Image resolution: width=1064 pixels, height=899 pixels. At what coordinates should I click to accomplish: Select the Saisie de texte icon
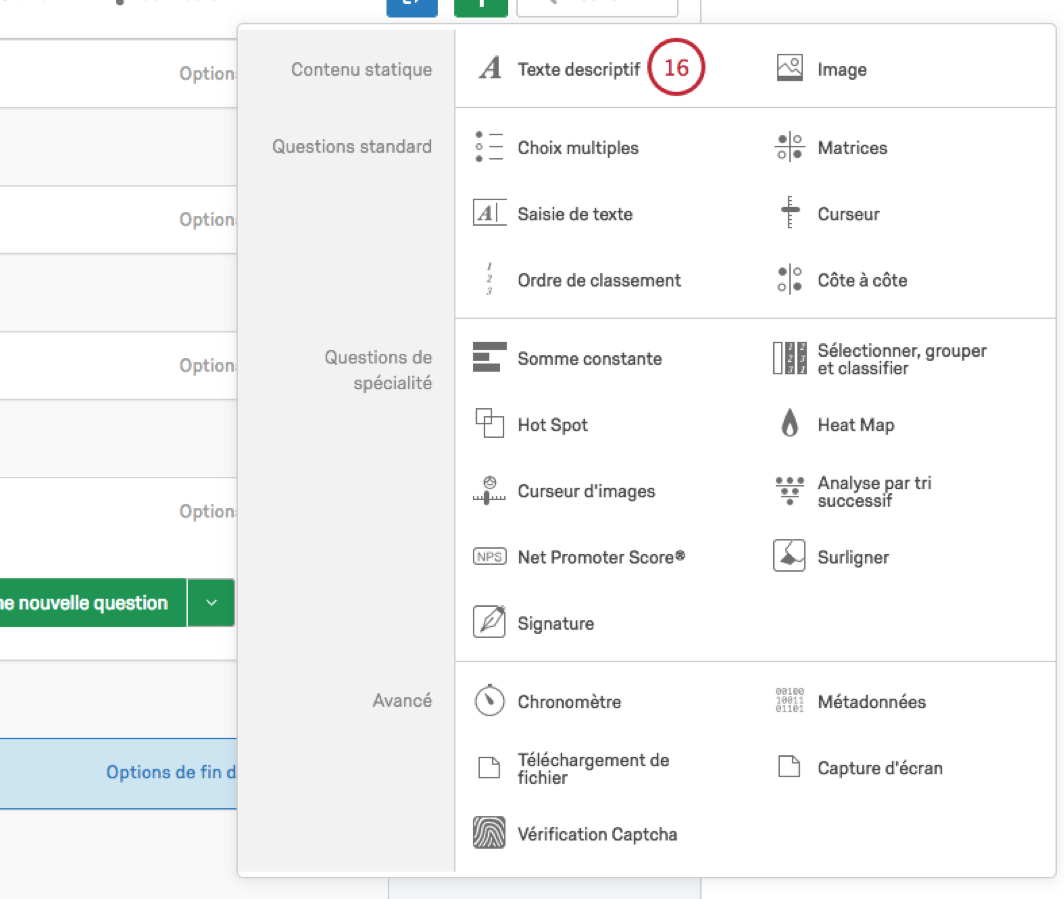tap(489, 213)
